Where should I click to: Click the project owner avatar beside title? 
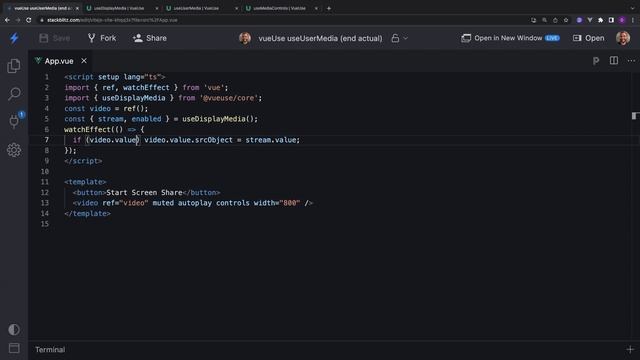[x=245, y=38]
